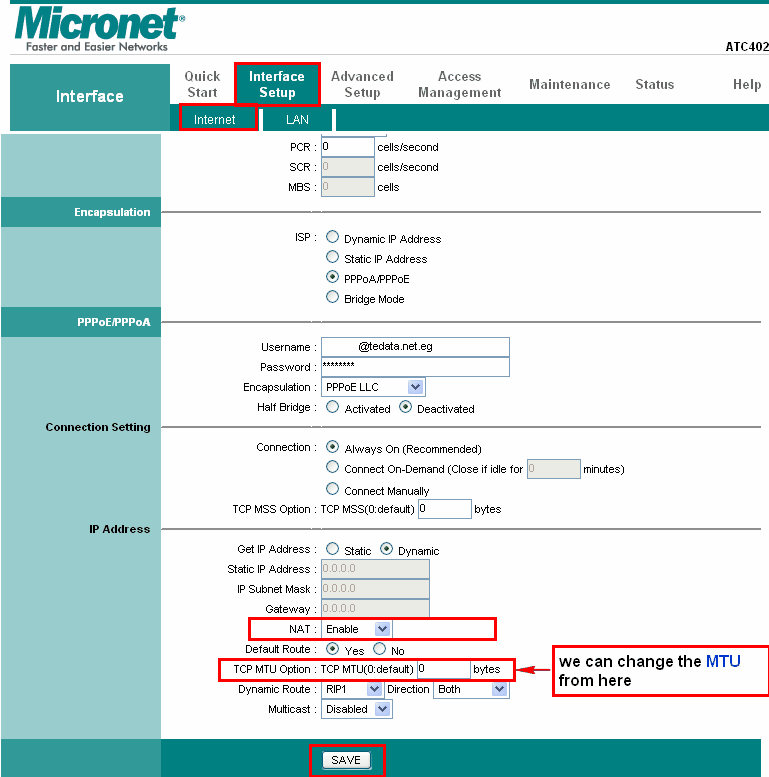Click the IP Address section label
This screenshot has height=777, width=769.
point(119,529)
